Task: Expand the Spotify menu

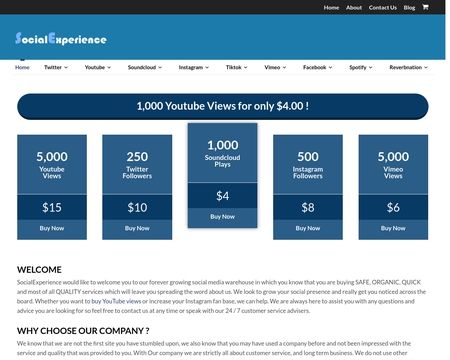Action: coord(361,67)
